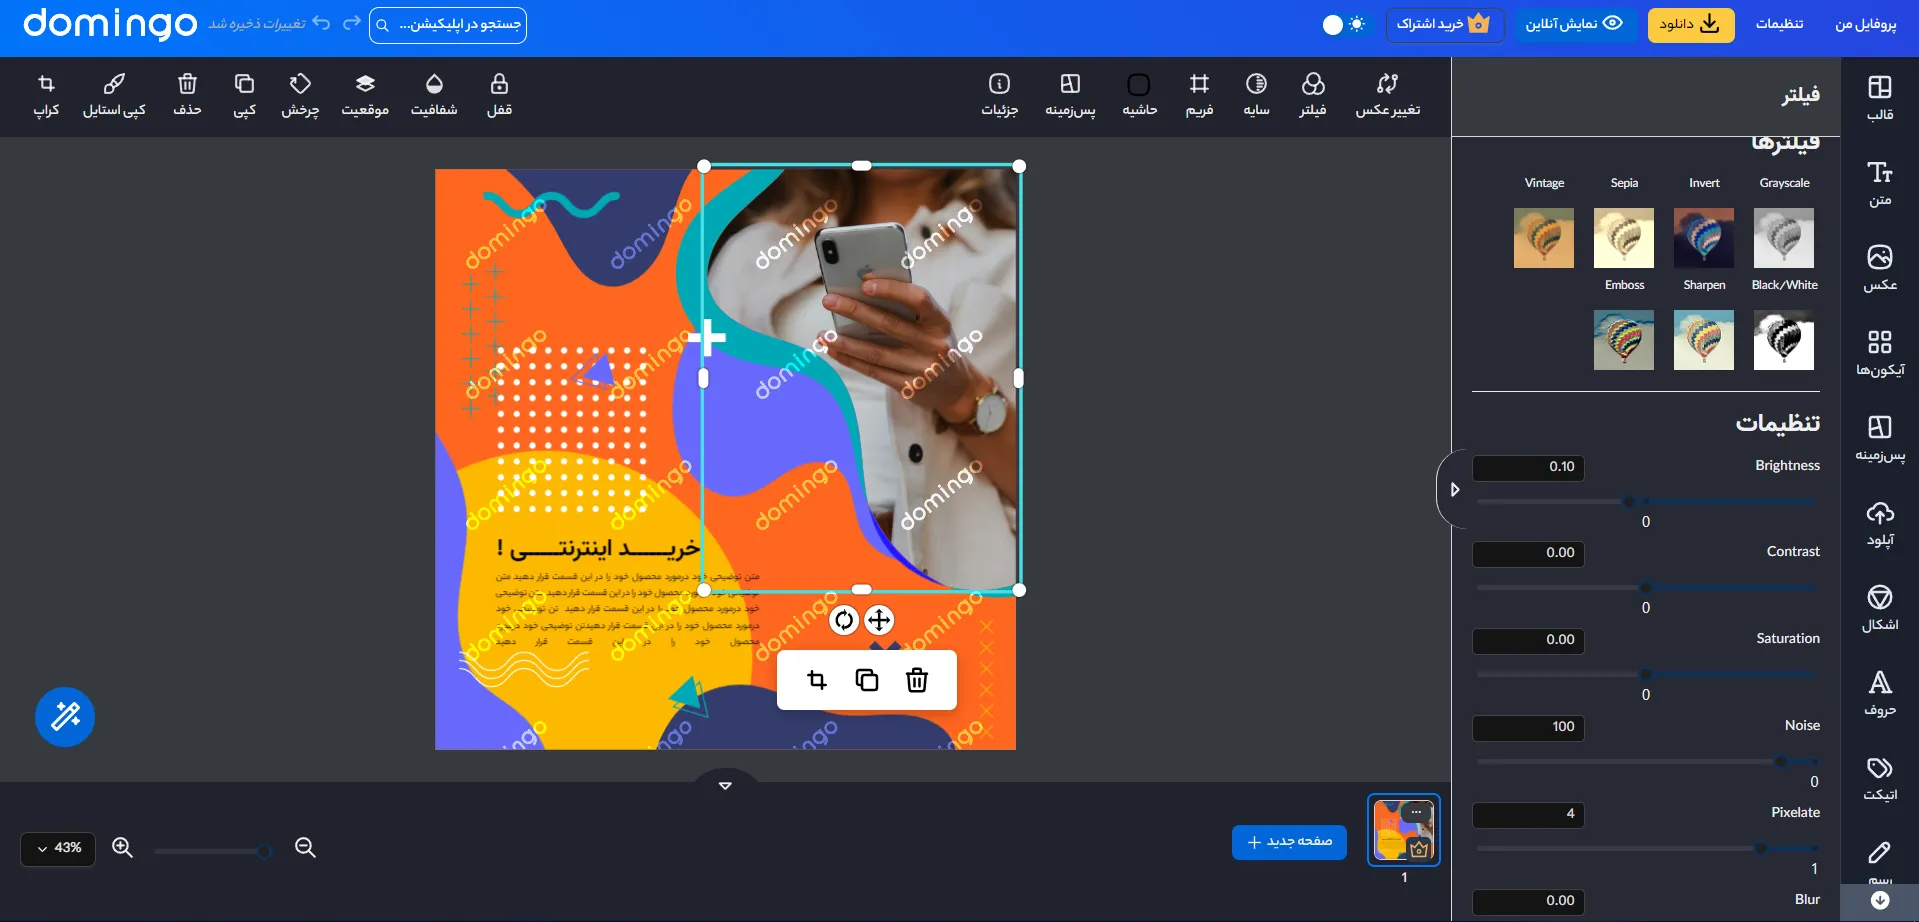
Task: Click the zoom out magnifier icon
Action: (305, 848)
